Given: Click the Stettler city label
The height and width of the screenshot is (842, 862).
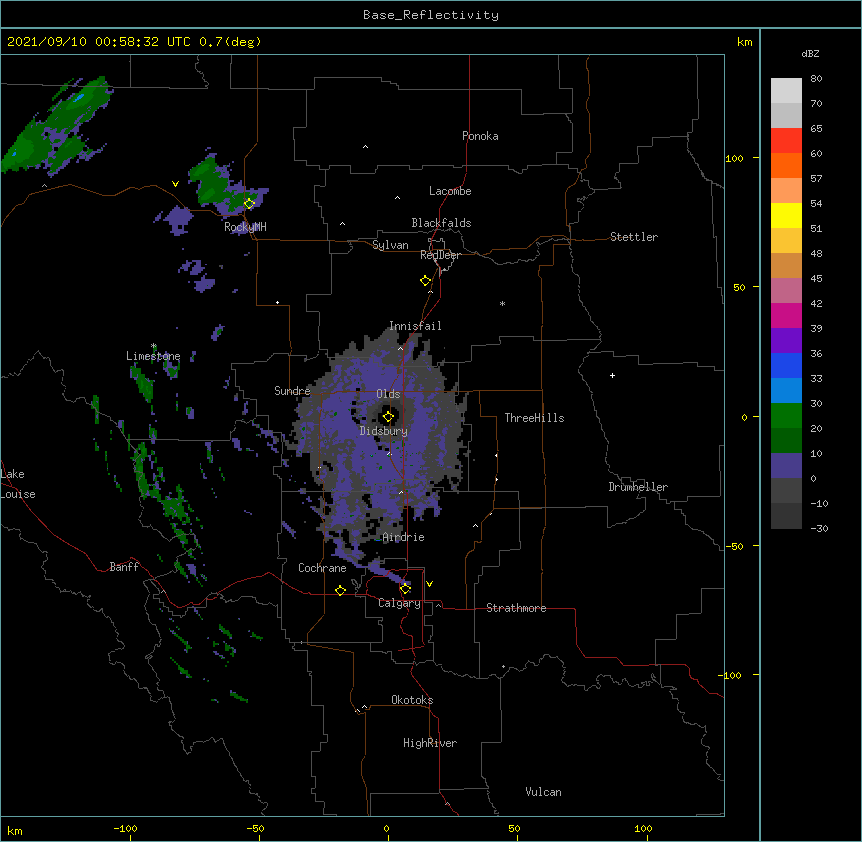Looking at the screenshot, I should (634, 237).
